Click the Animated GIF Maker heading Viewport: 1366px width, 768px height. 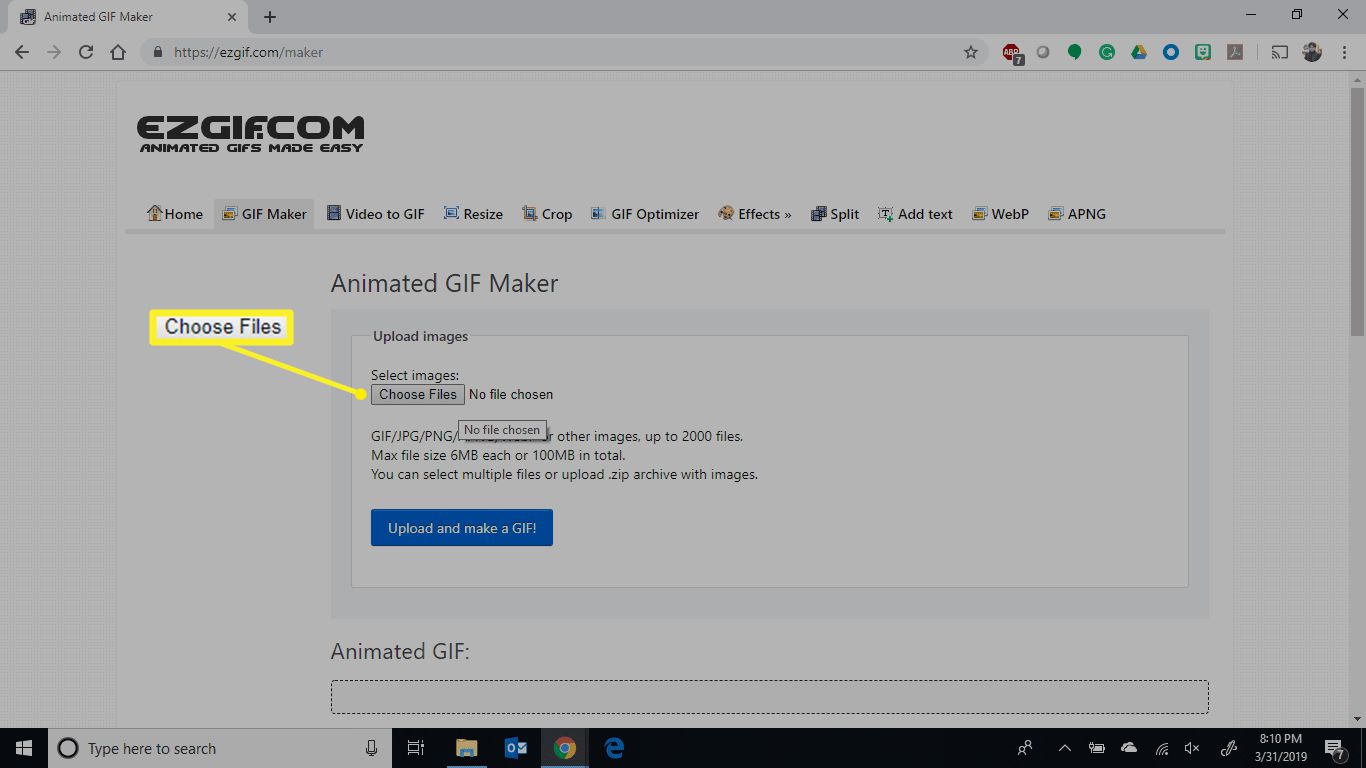(x=444, y=283)
